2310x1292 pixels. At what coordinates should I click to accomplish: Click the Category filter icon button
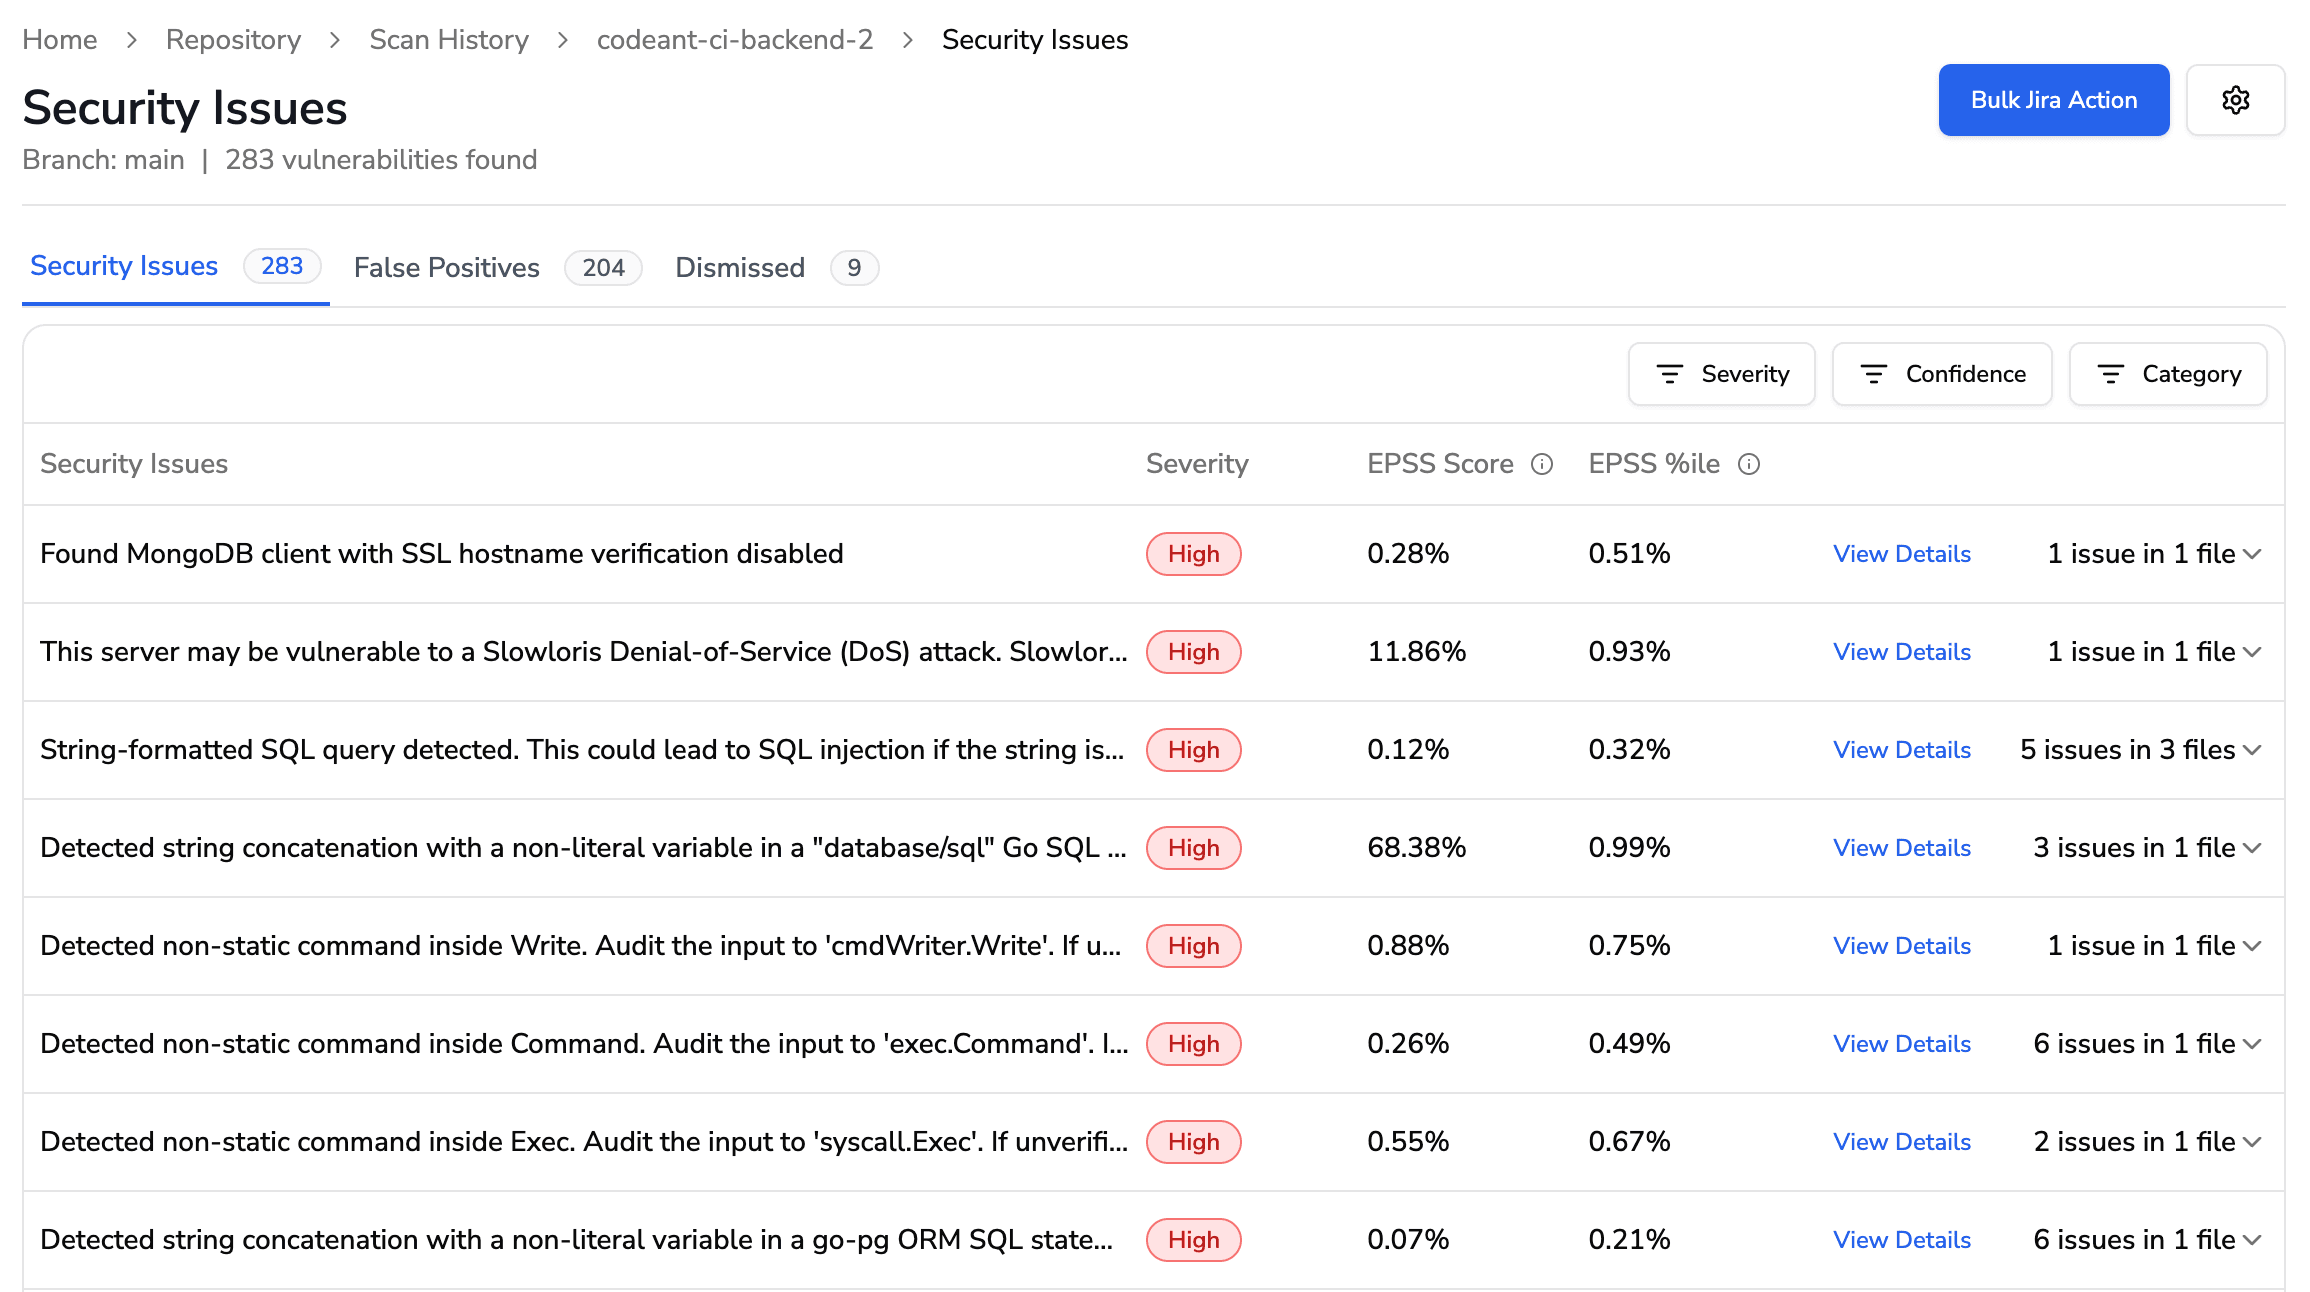click(2167, 374)
